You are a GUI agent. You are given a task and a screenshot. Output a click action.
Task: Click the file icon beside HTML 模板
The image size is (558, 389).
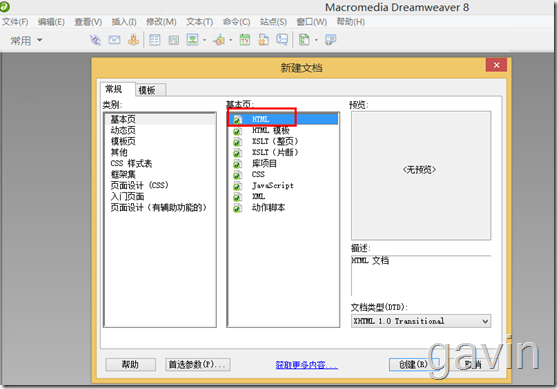[237, 131]
